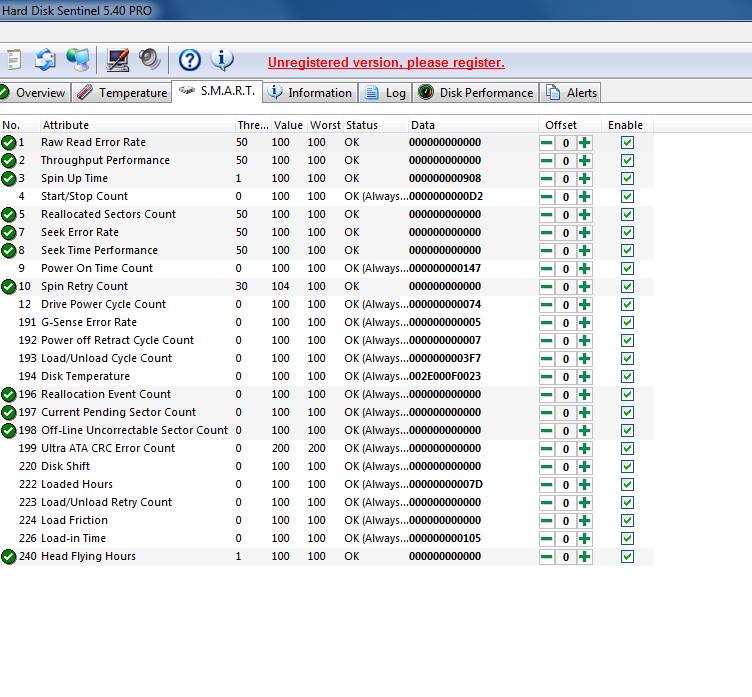Open the Disk Performance tab
Image resolution: width=752 pixels, height=697 pixels.
tap(476, 93)
